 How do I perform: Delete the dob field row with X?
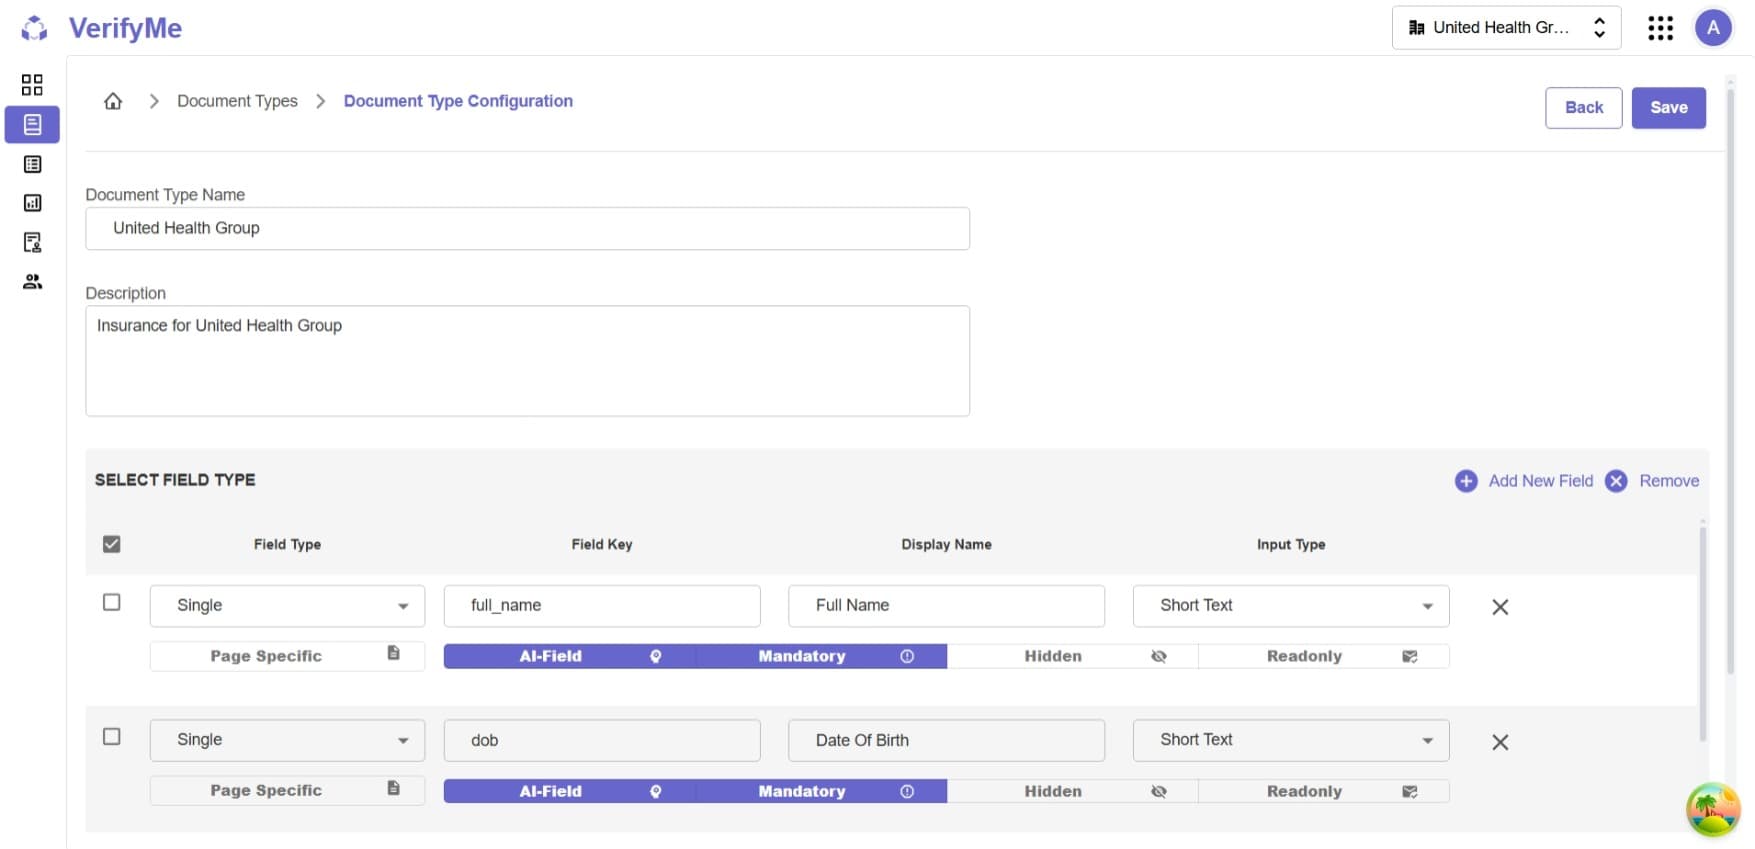tap(1500, 742)
